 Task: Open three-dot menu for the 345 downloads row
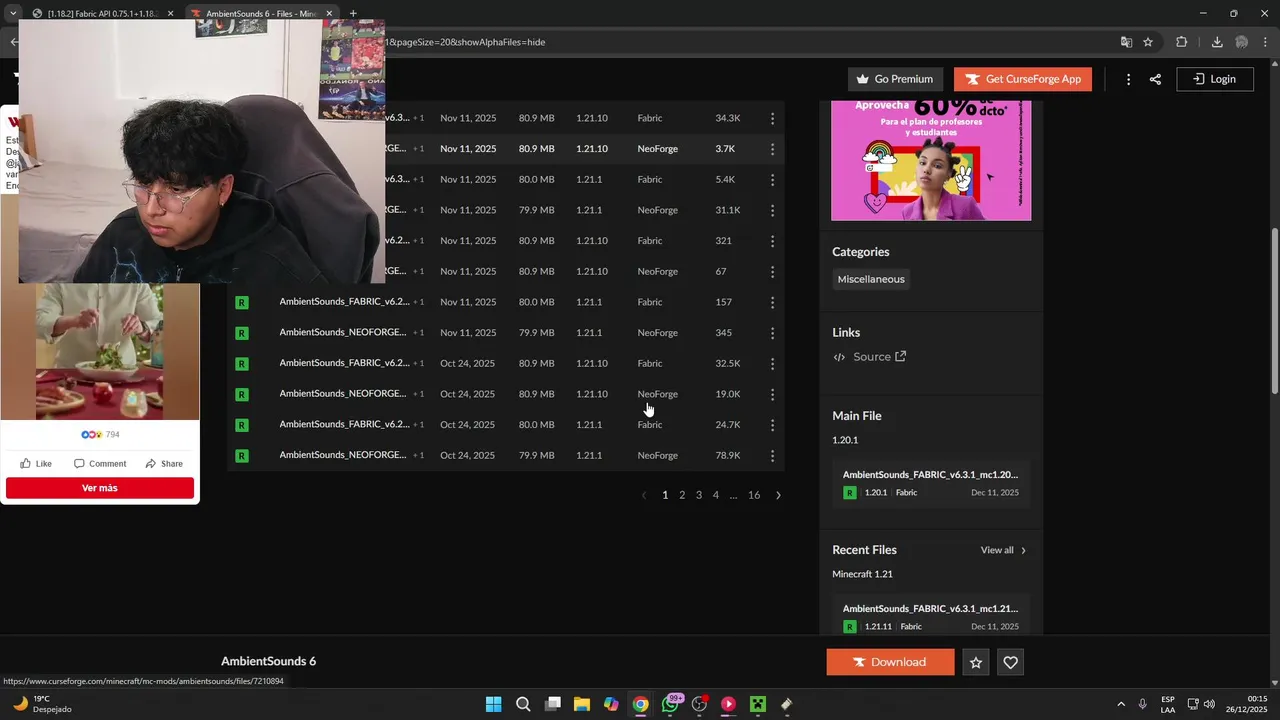point(772,333)
